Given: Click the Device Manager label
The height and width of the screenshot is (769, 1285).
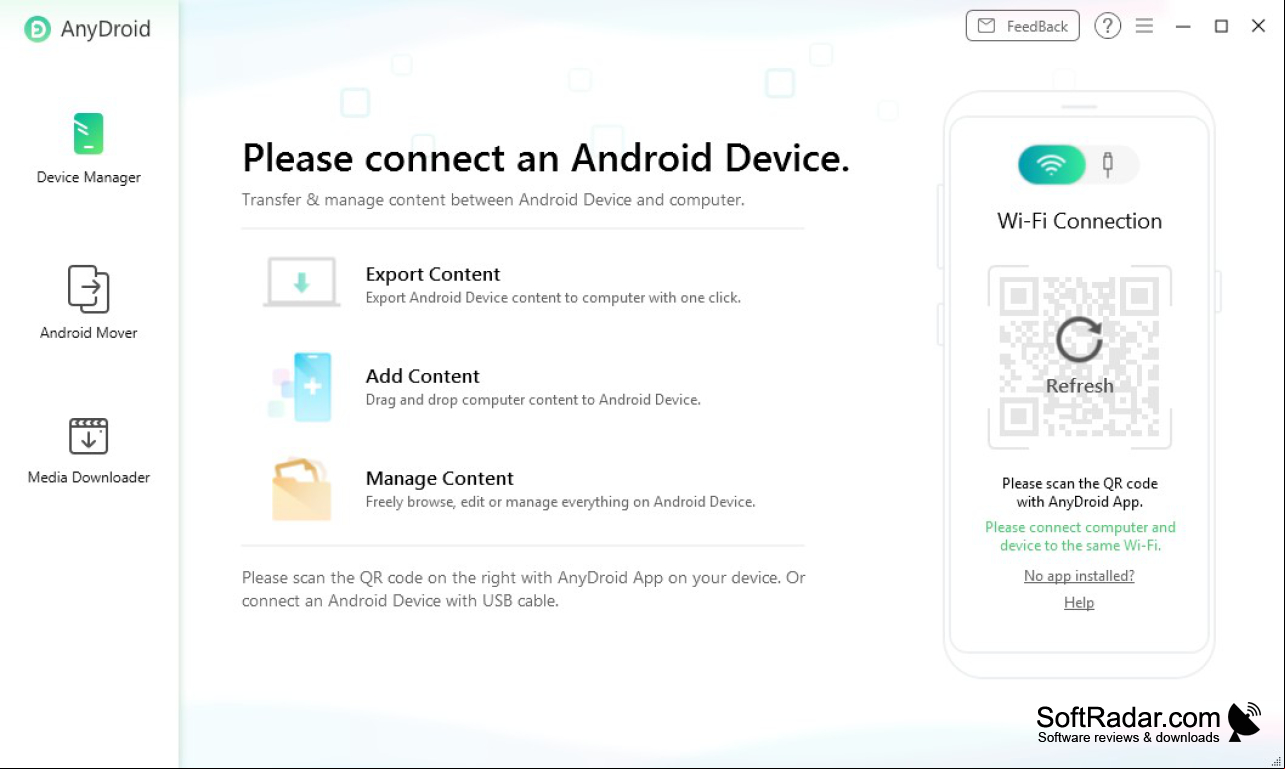Looking at the screenshot, I should [x=88, y=177].
